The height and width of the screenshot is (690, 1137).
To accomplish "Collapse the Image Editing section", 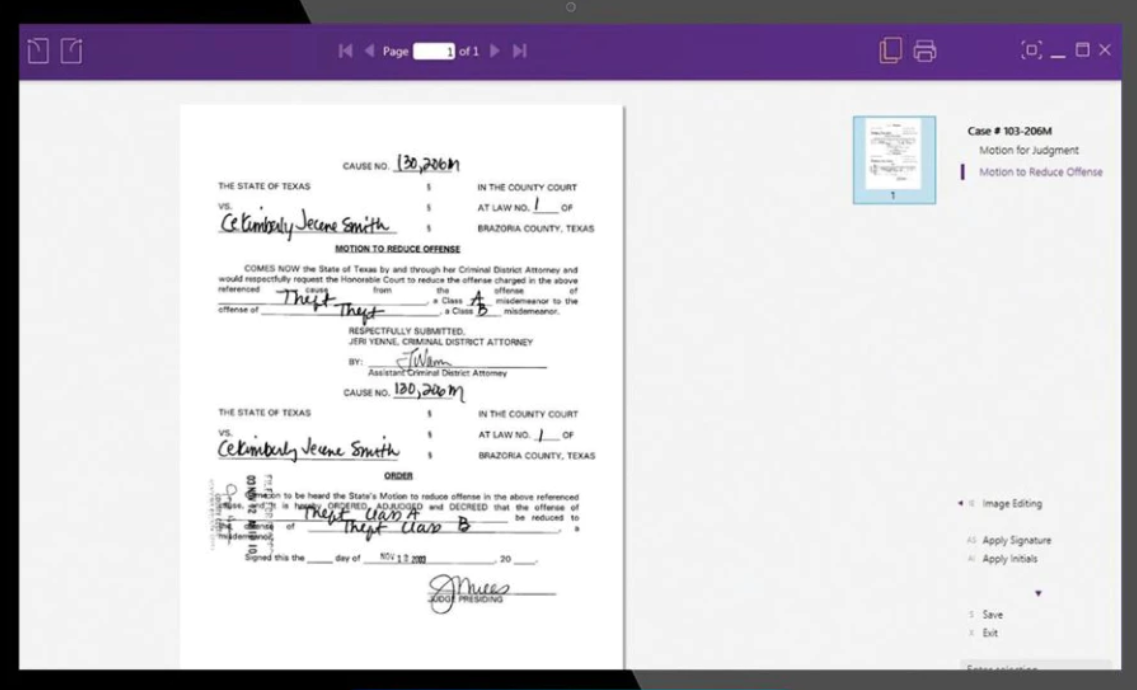I will [961, 503].
